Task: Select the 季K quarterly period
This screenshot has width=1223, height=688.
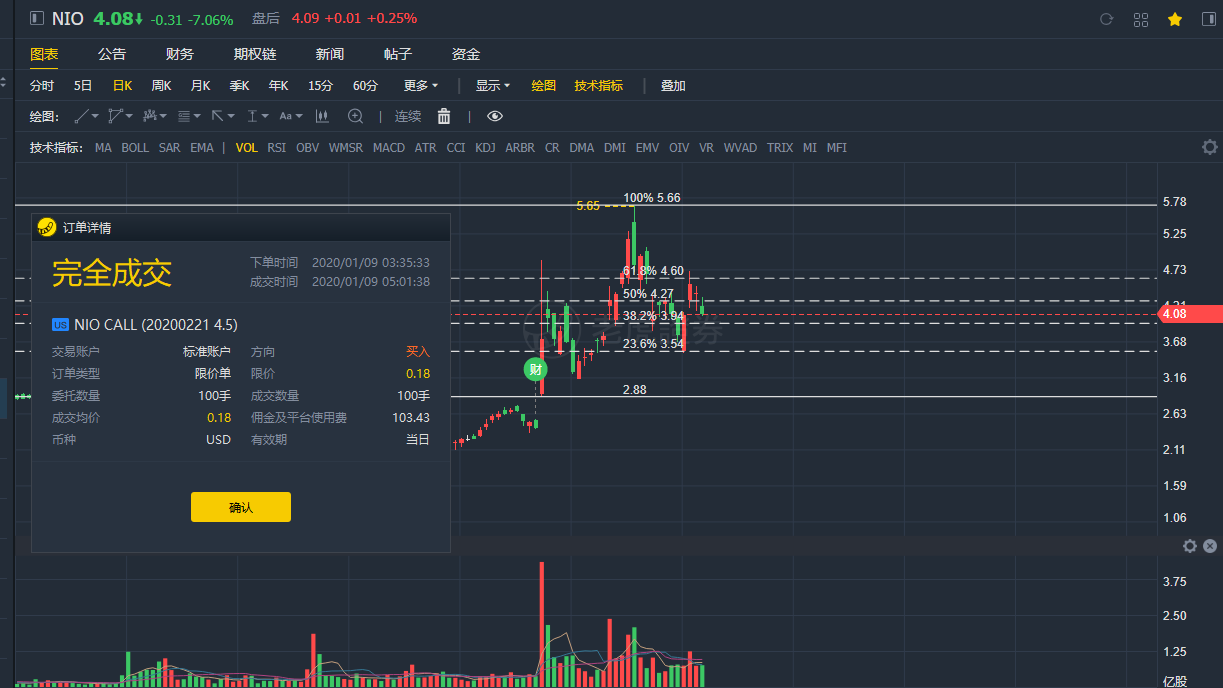Action: pyautogui.click(x=239, y=86)
